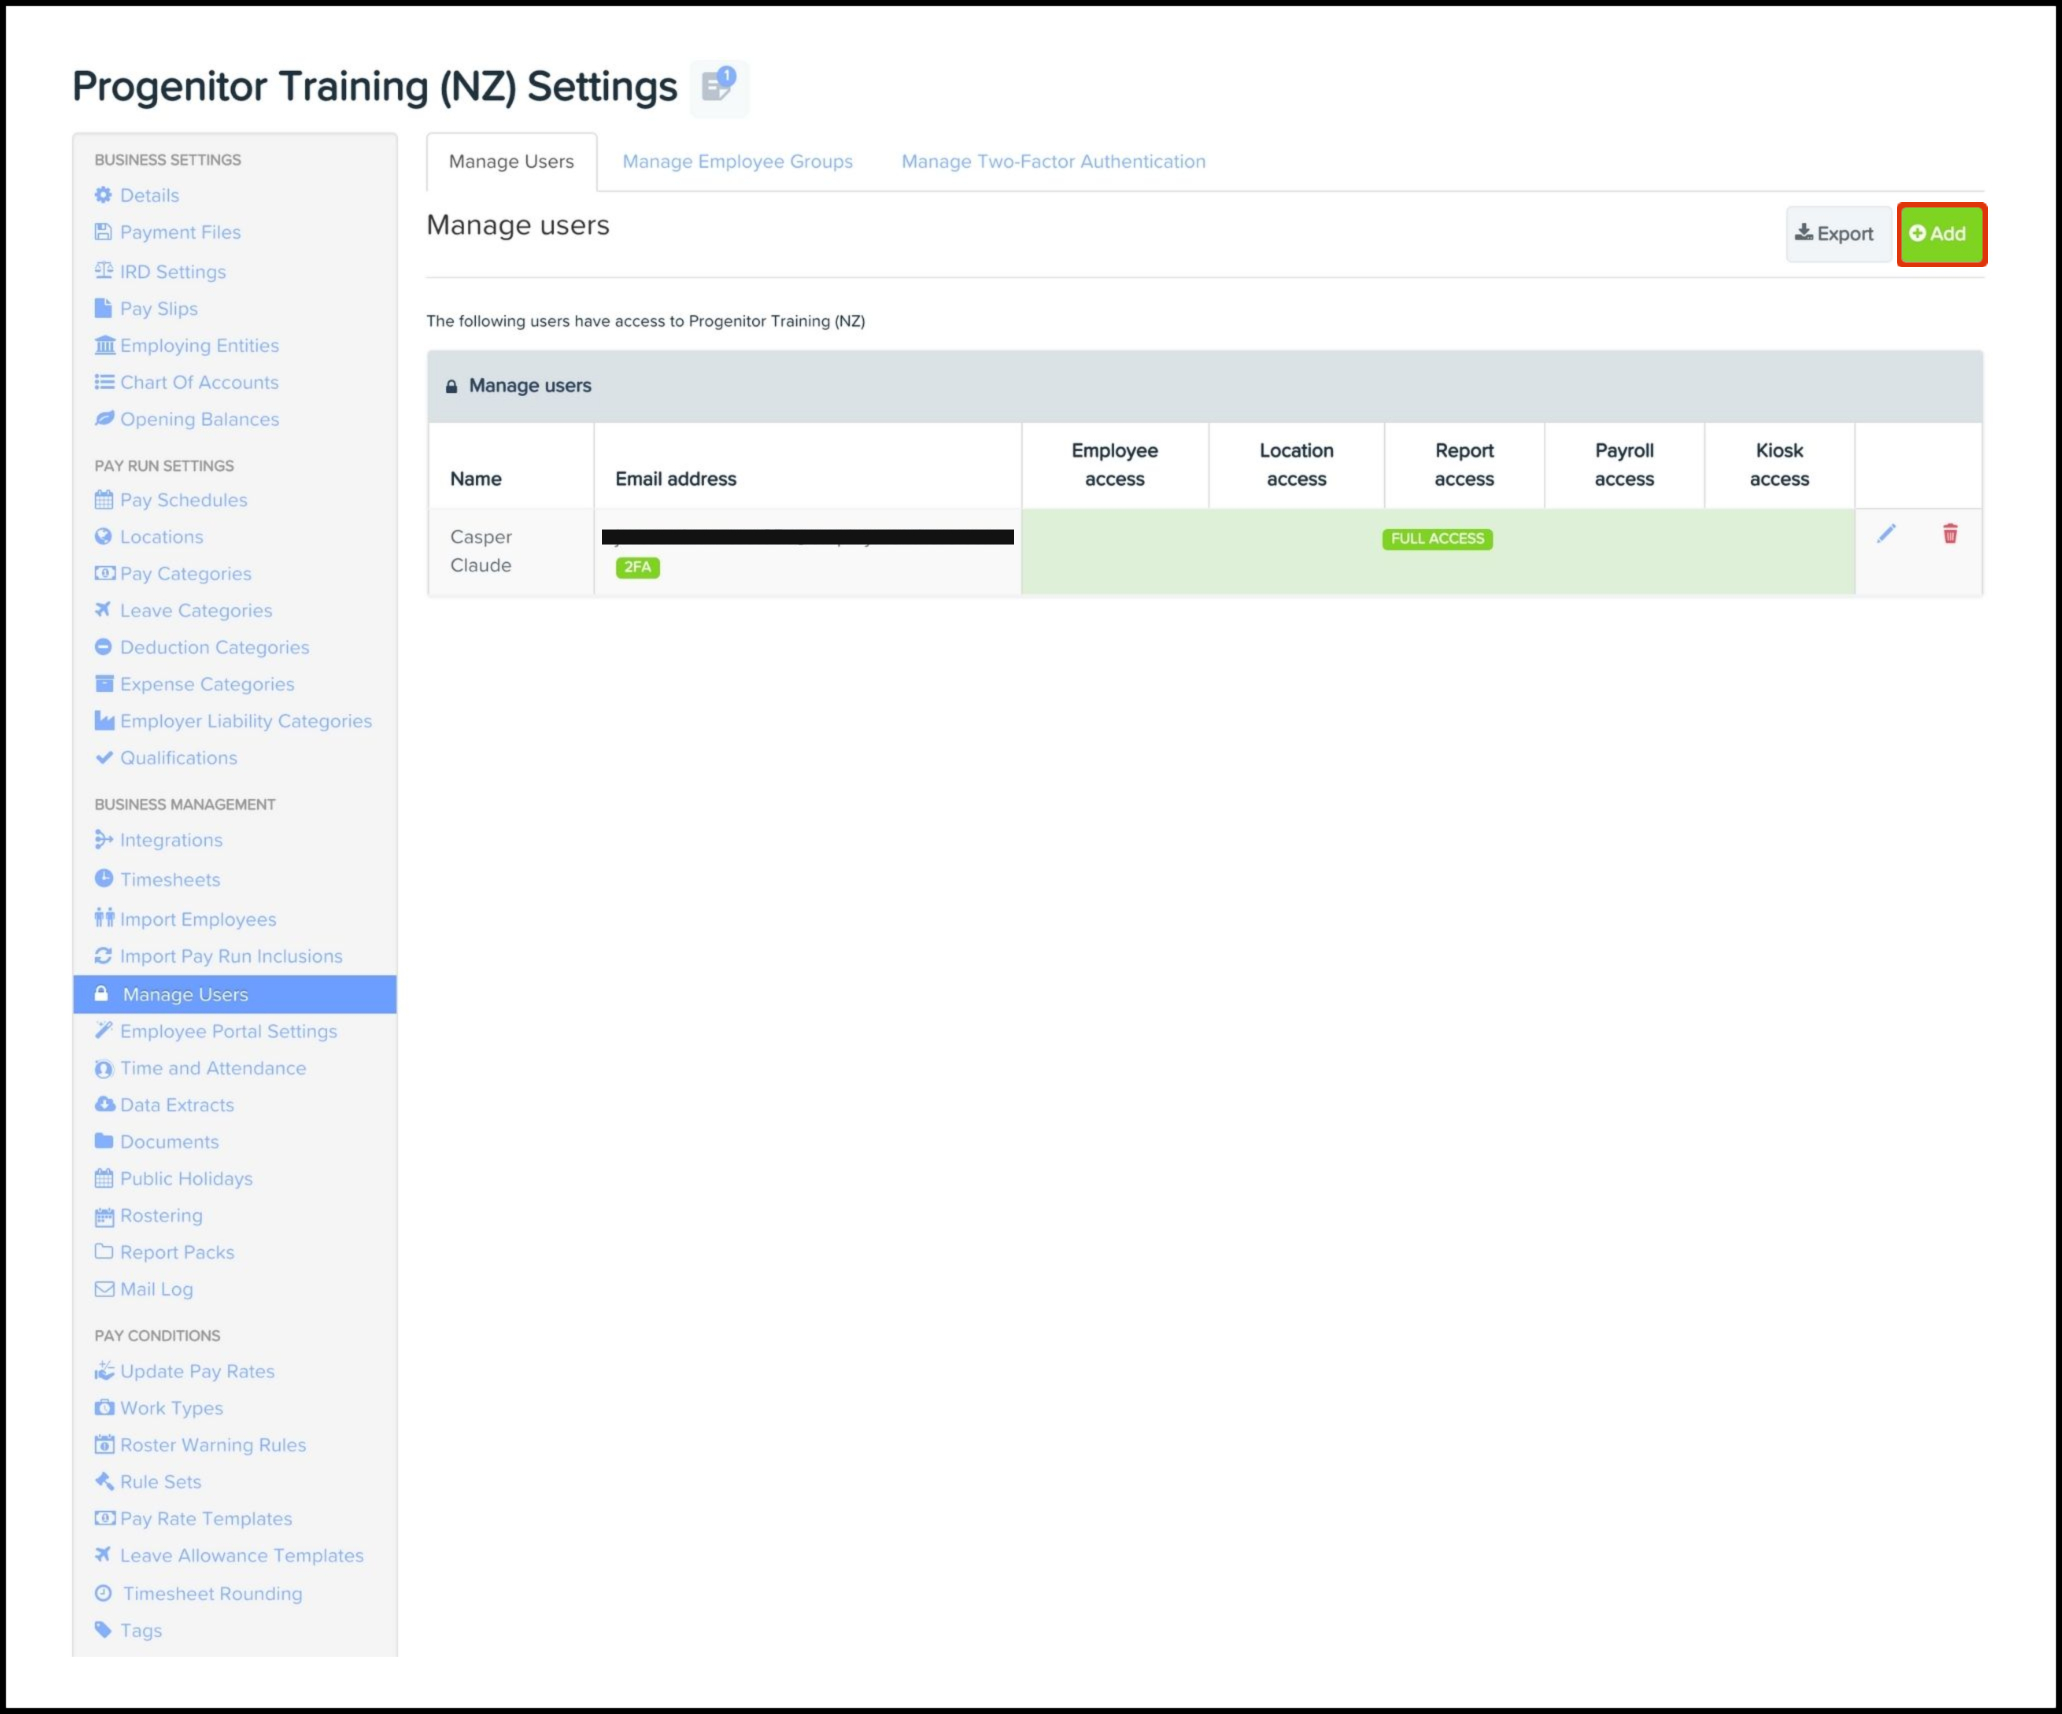
Task: Click the gear icon next to Details
Action: point(103,195)
